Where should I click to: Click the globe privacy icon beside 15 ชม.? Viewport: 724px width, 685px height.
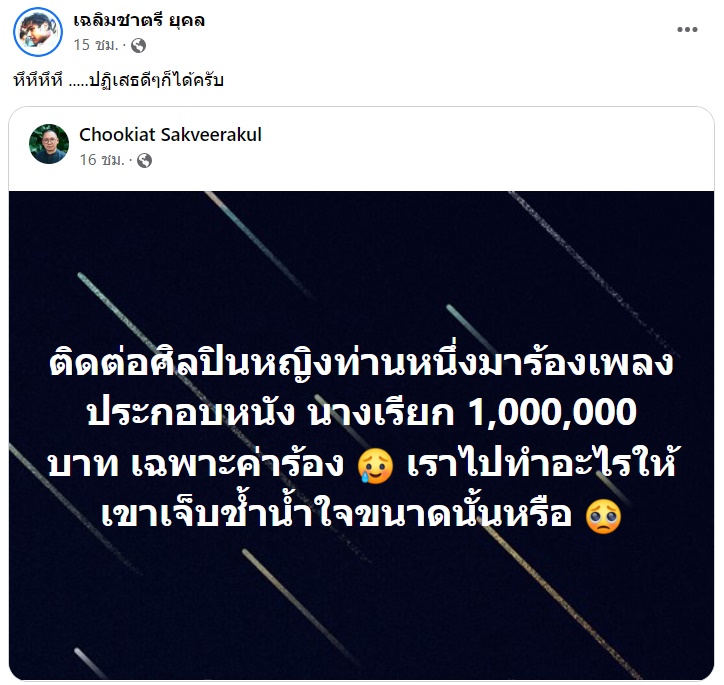pyautogui.click(x=139, y=45)
